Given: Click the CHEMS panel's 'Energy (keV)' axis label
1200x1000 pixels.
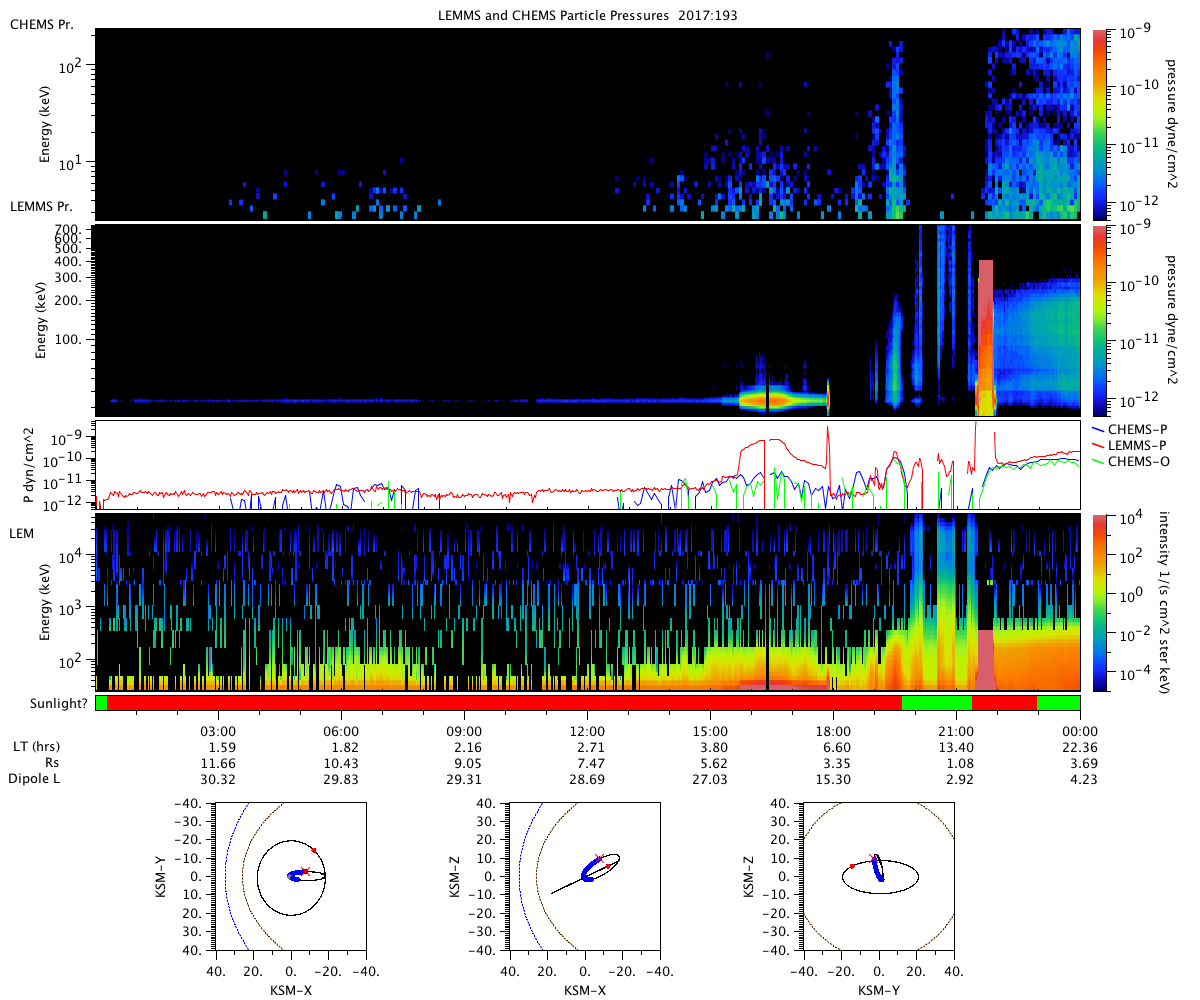Looking at the screenshot, I should coord(47,124).
